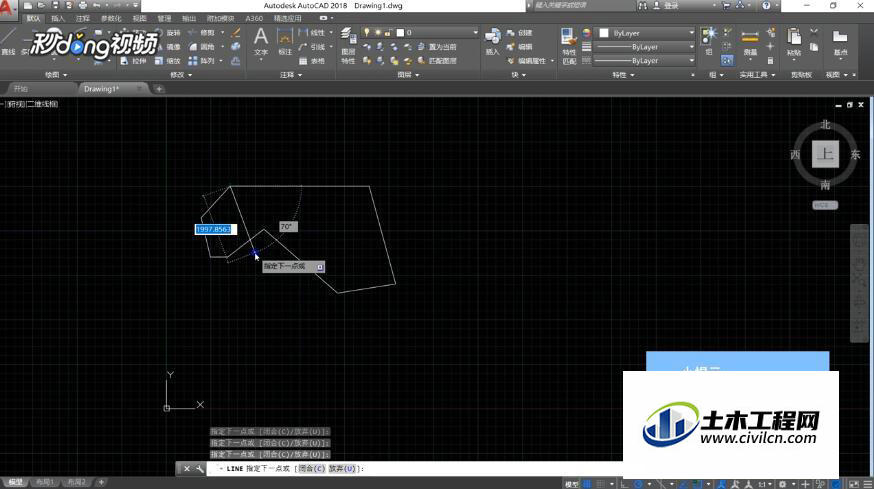Expand the 图层 (Layers) panel
Screen dimensions: 874x489
408,75
